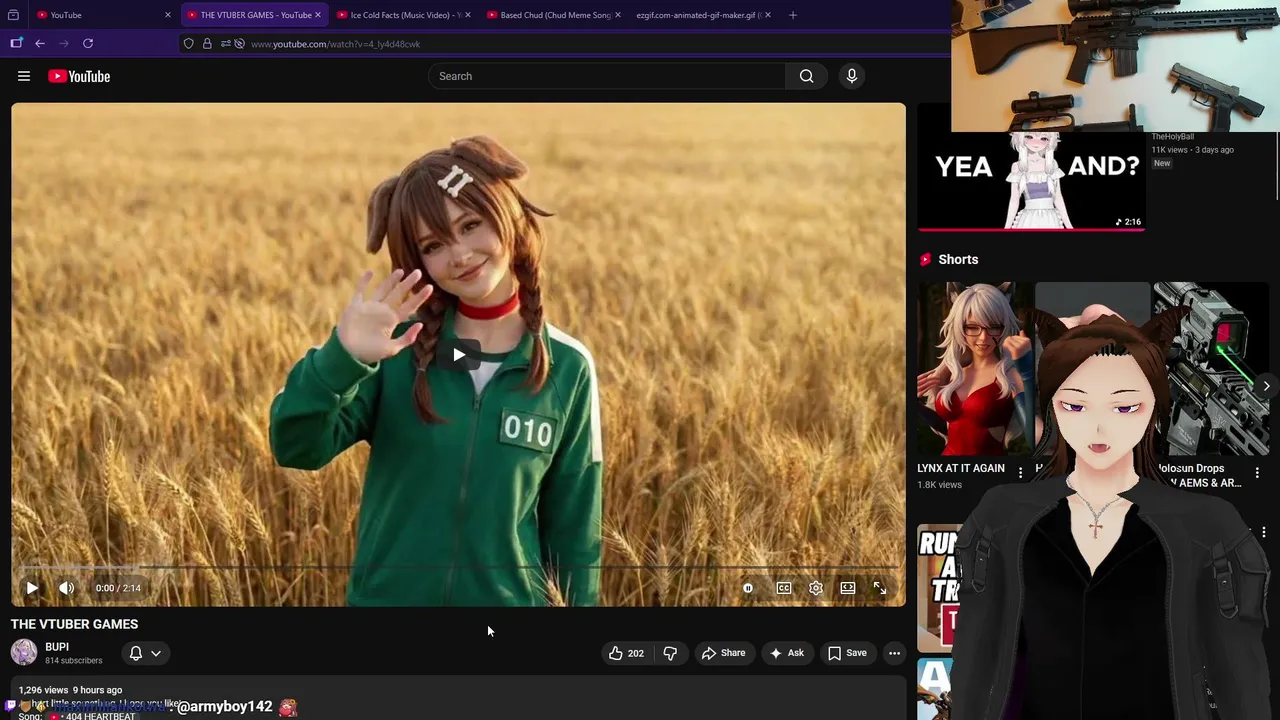
Task: Mute the video with the speaker icon
Action: (66, 588)
